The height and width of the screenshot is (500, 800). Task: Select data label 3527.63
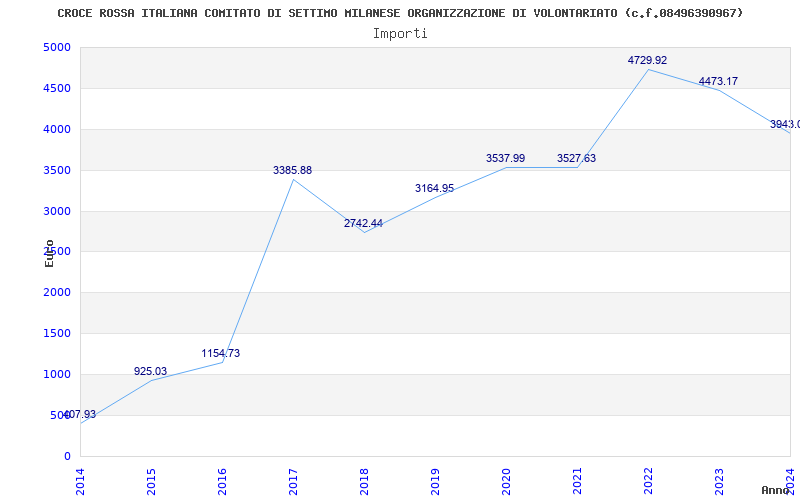576,158
